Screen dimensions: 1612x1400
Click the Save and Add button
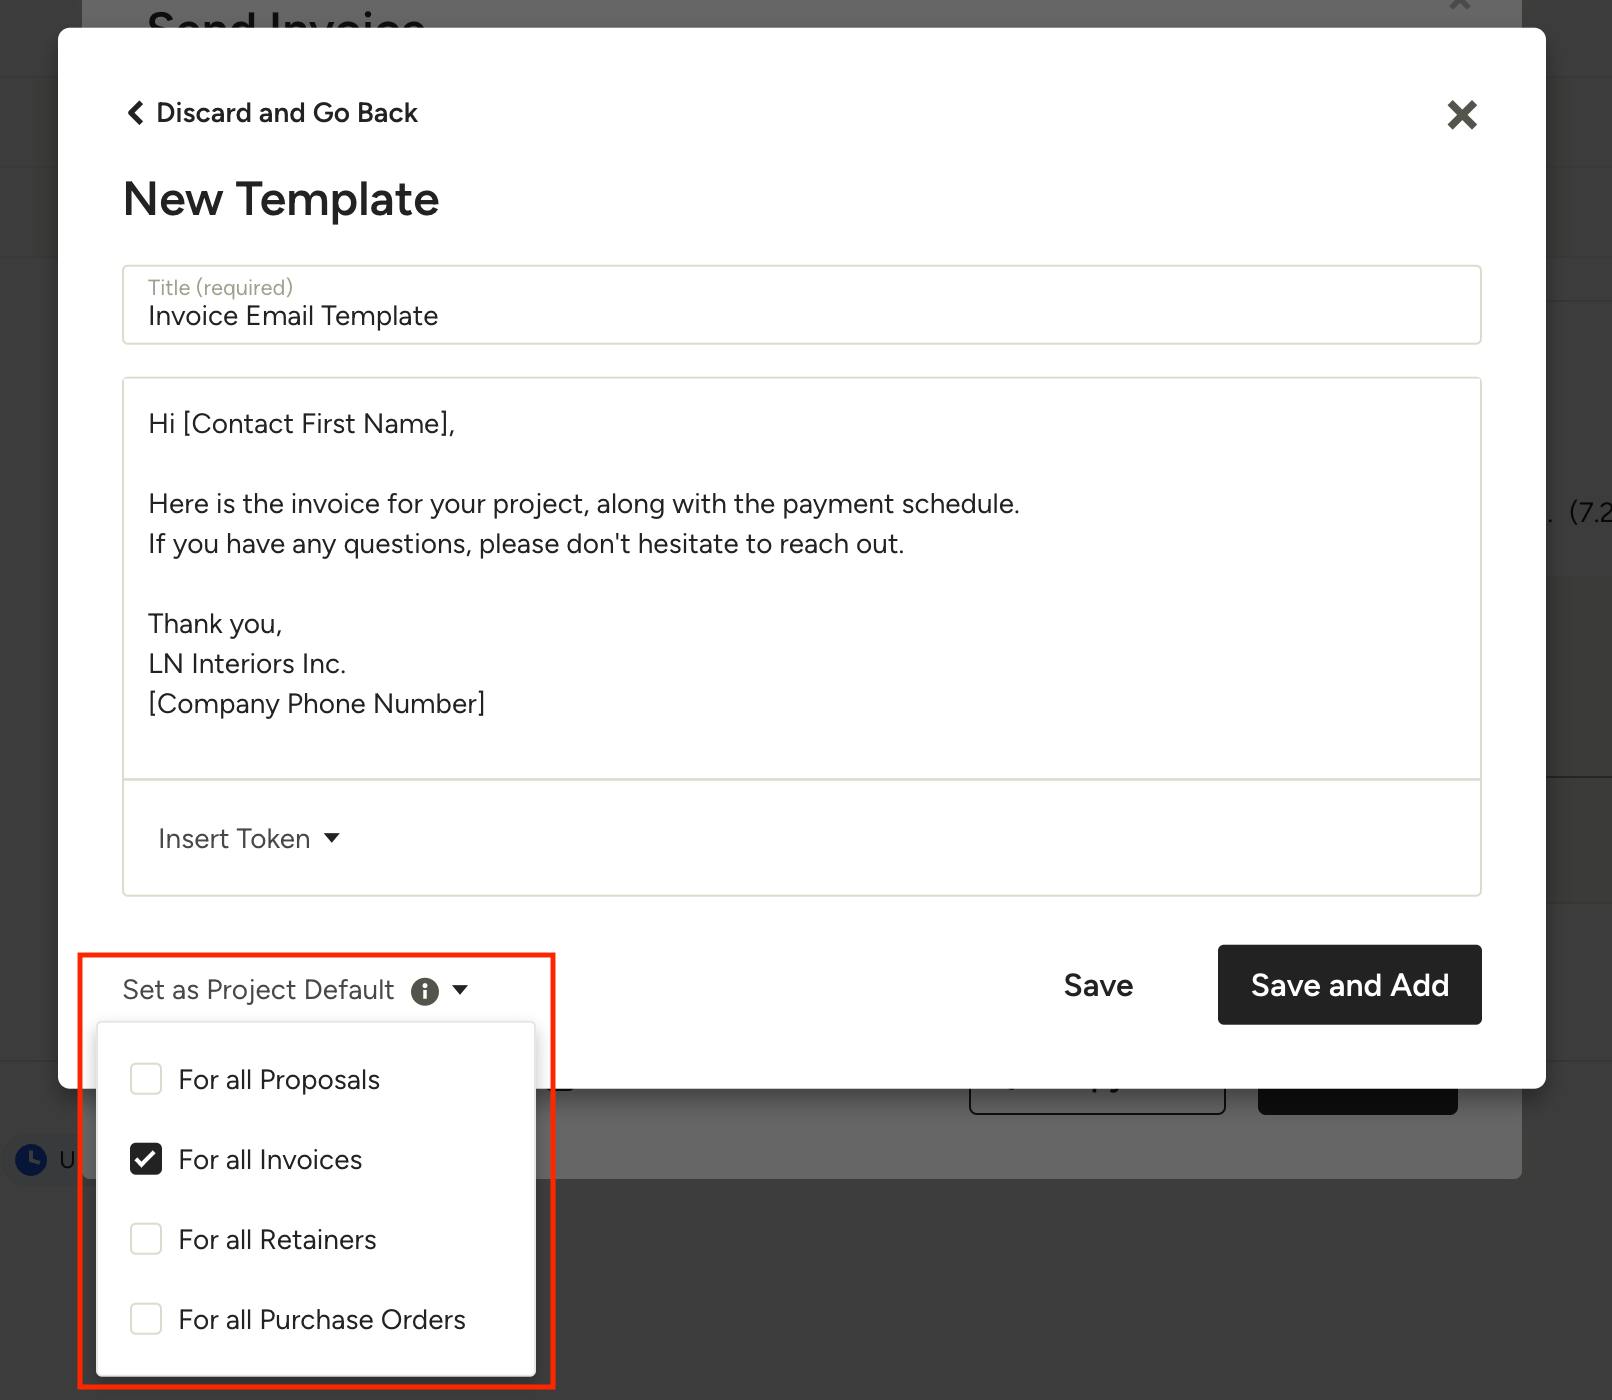pyautogui.click(x=1350, y=985)
